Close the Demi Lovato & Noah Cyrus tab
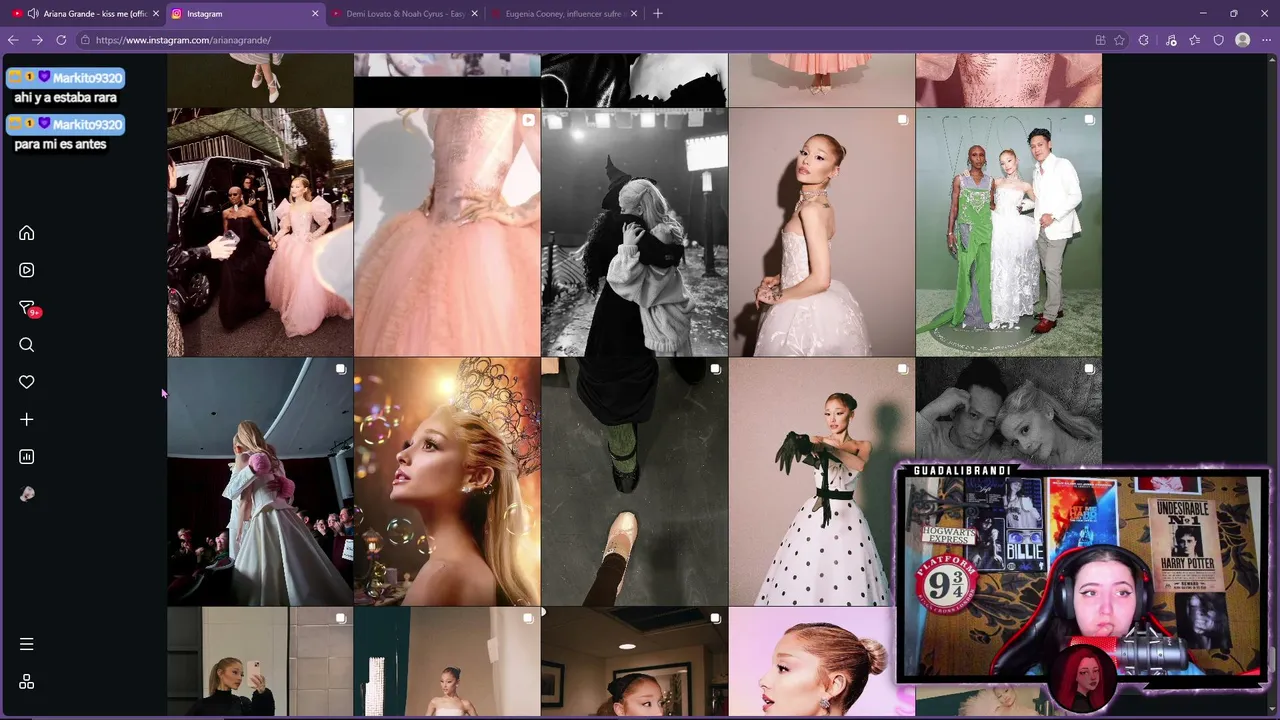1280x720 pixels. 474,14
